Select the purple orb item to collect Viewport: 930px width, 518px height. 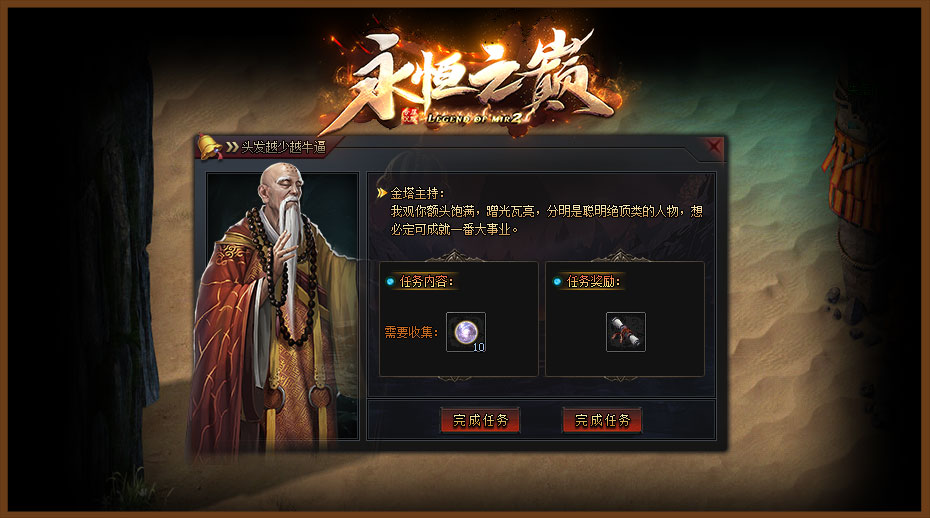coord(466,332)
